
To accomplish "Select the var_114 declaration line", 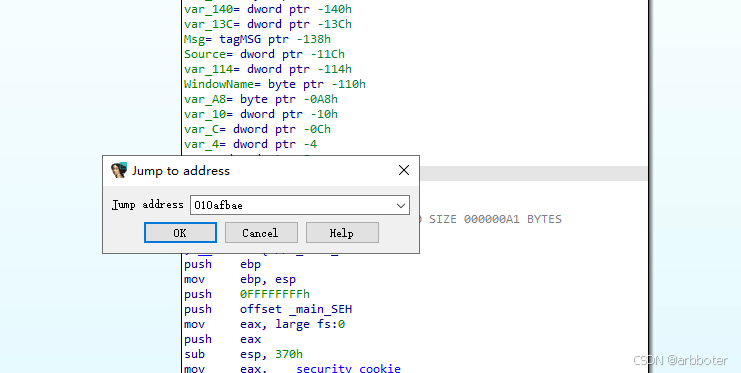I will (x=267, y=69).
